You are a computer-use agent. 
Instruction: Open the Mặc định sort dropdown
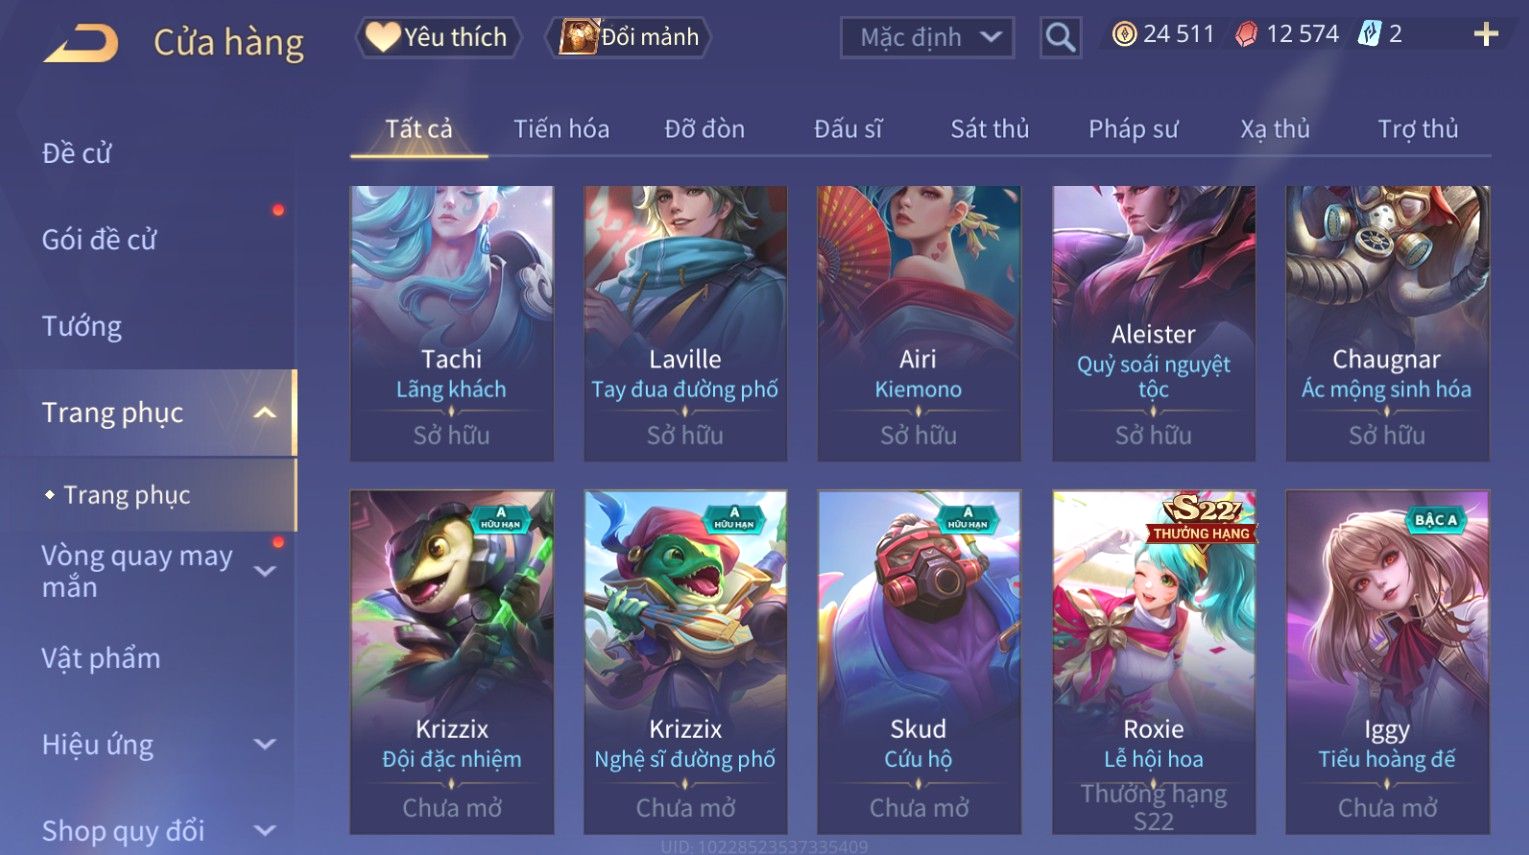(927, 38)
